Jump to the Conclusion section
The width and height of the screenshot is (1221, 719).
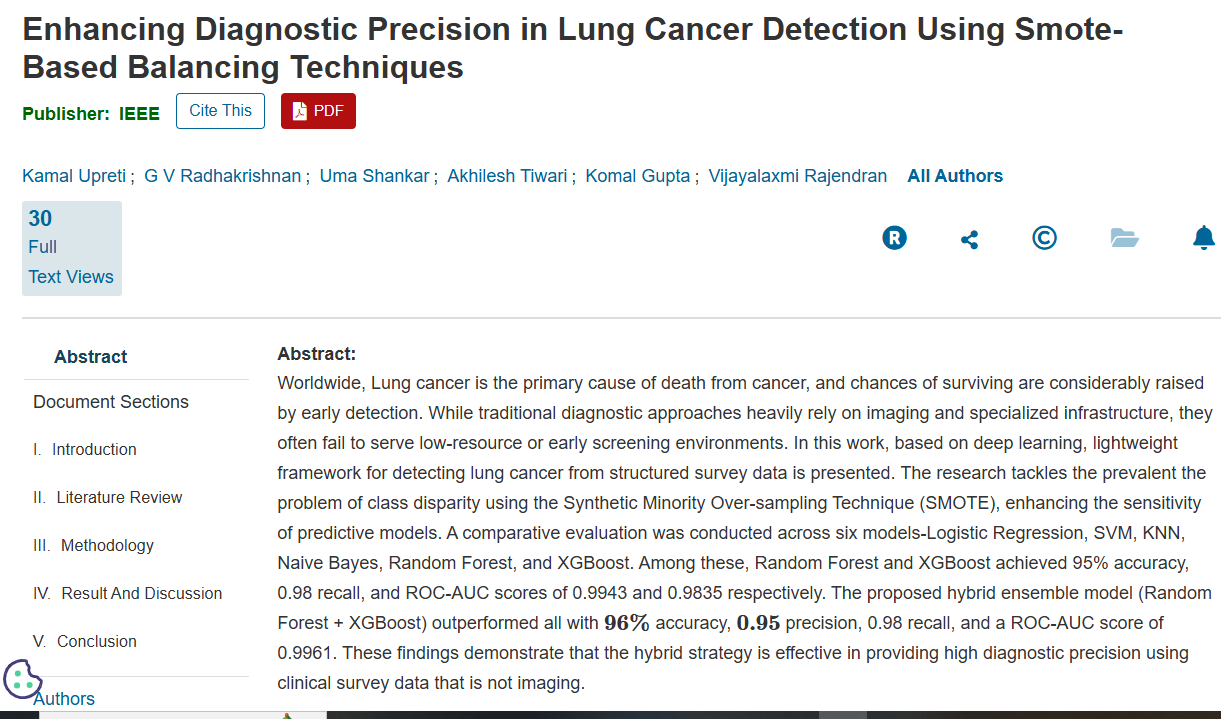click(x=96, y=642)
